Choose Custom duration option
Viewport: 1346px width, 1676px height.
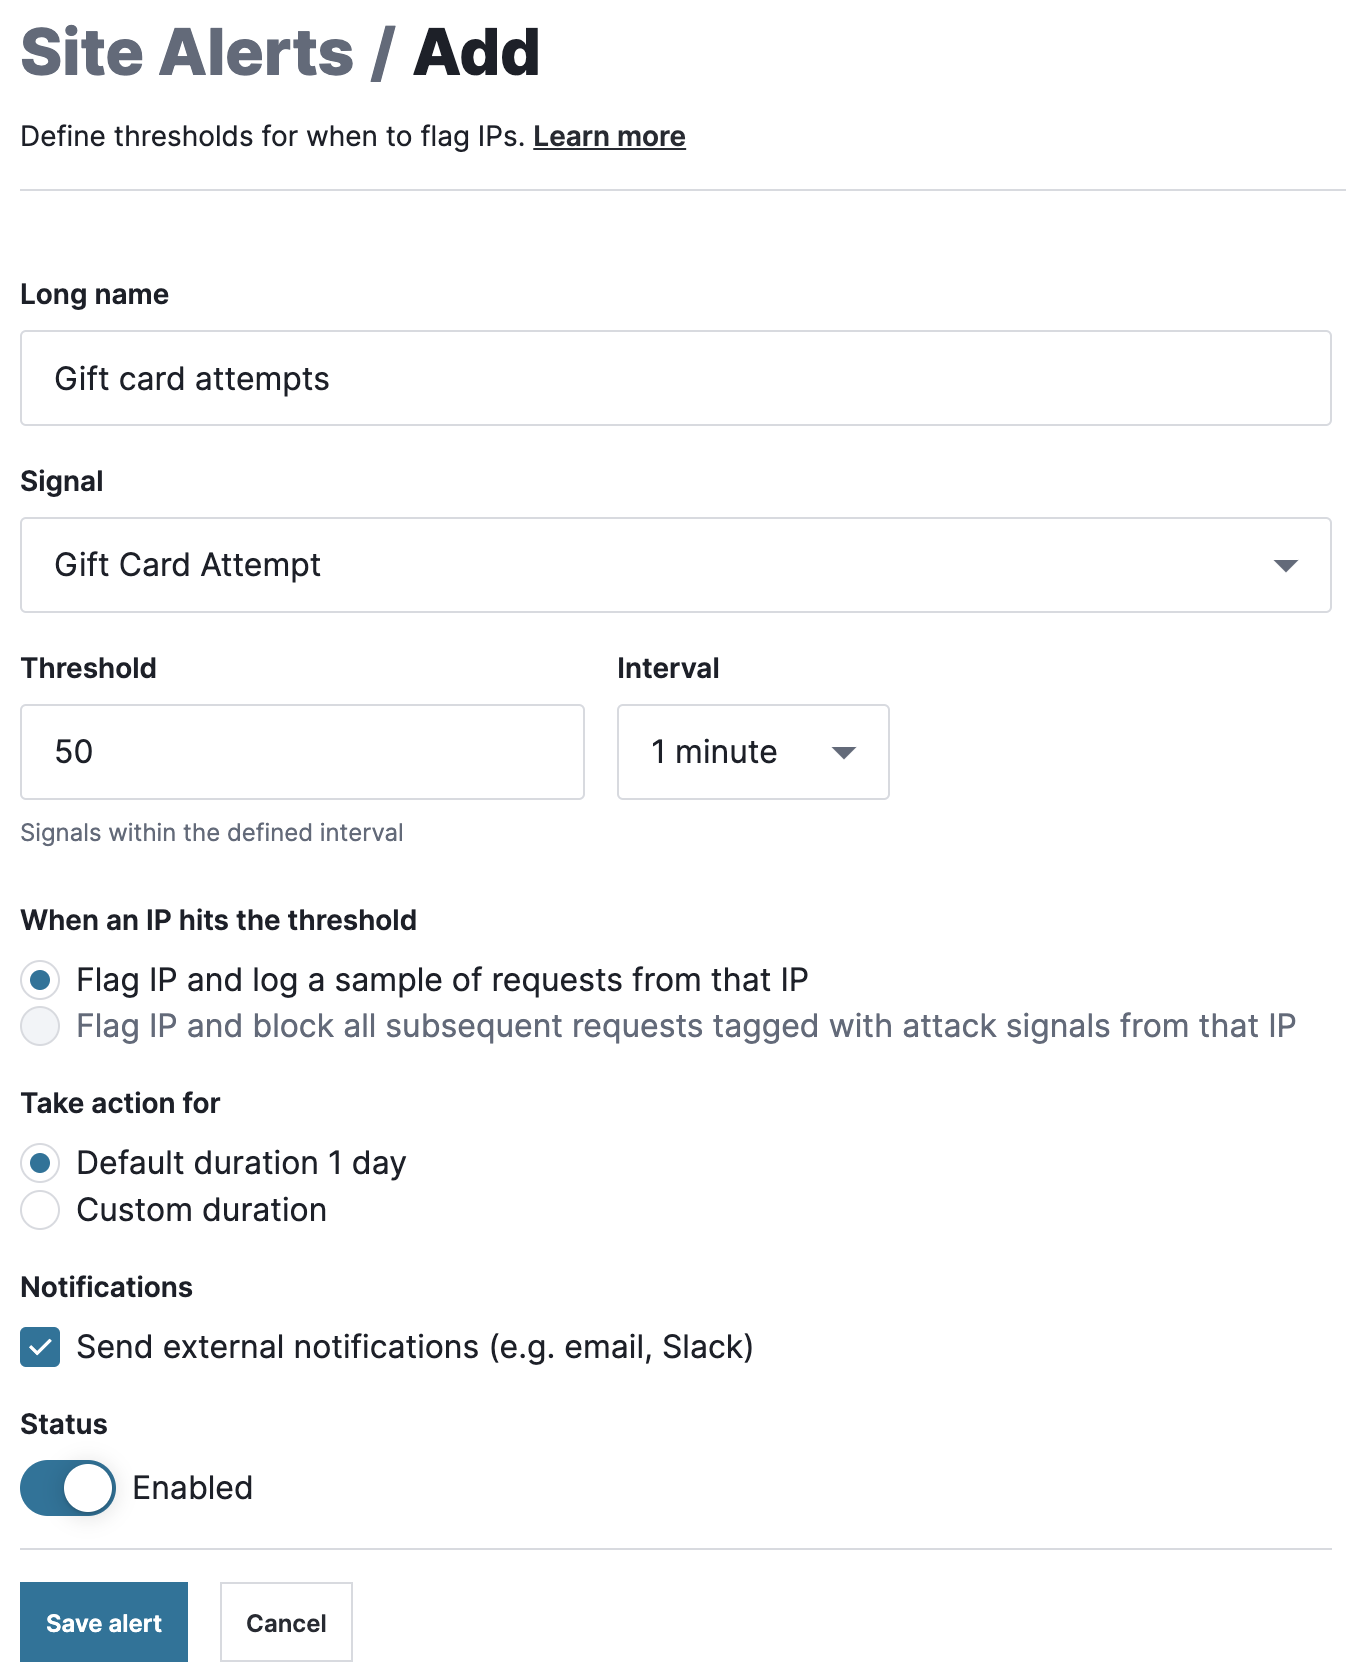click(40, 1210)
